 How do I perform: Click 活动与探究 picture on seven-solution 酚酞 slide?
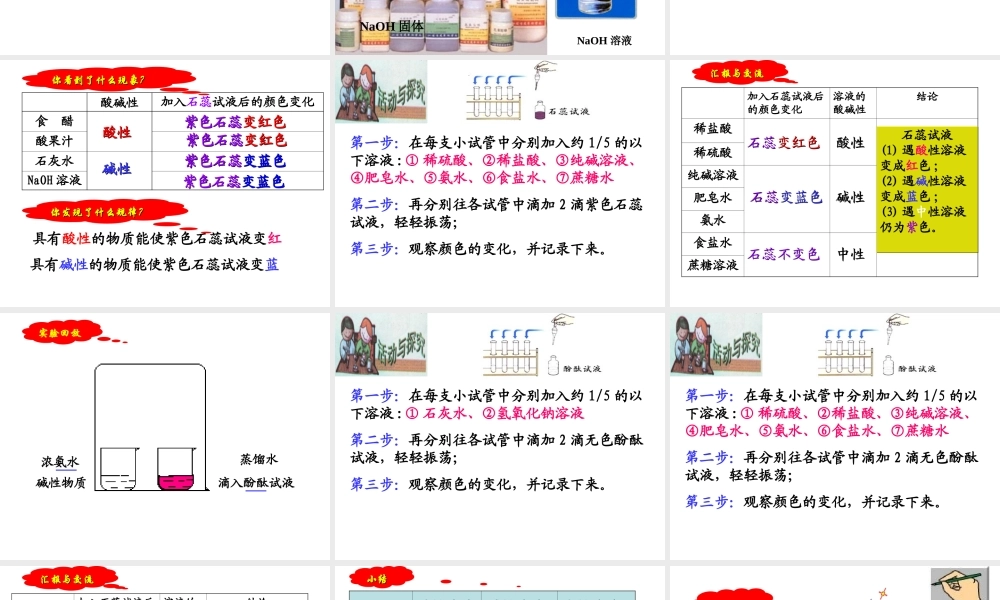coord(716,344)
